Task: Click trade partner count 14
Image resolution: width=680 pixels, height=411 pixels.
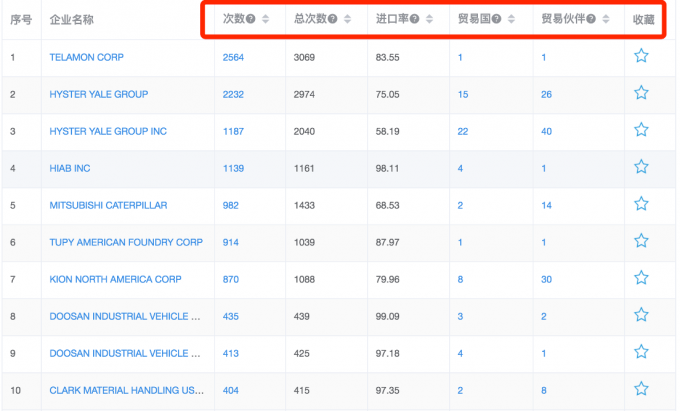Action: tap(546, 205)
